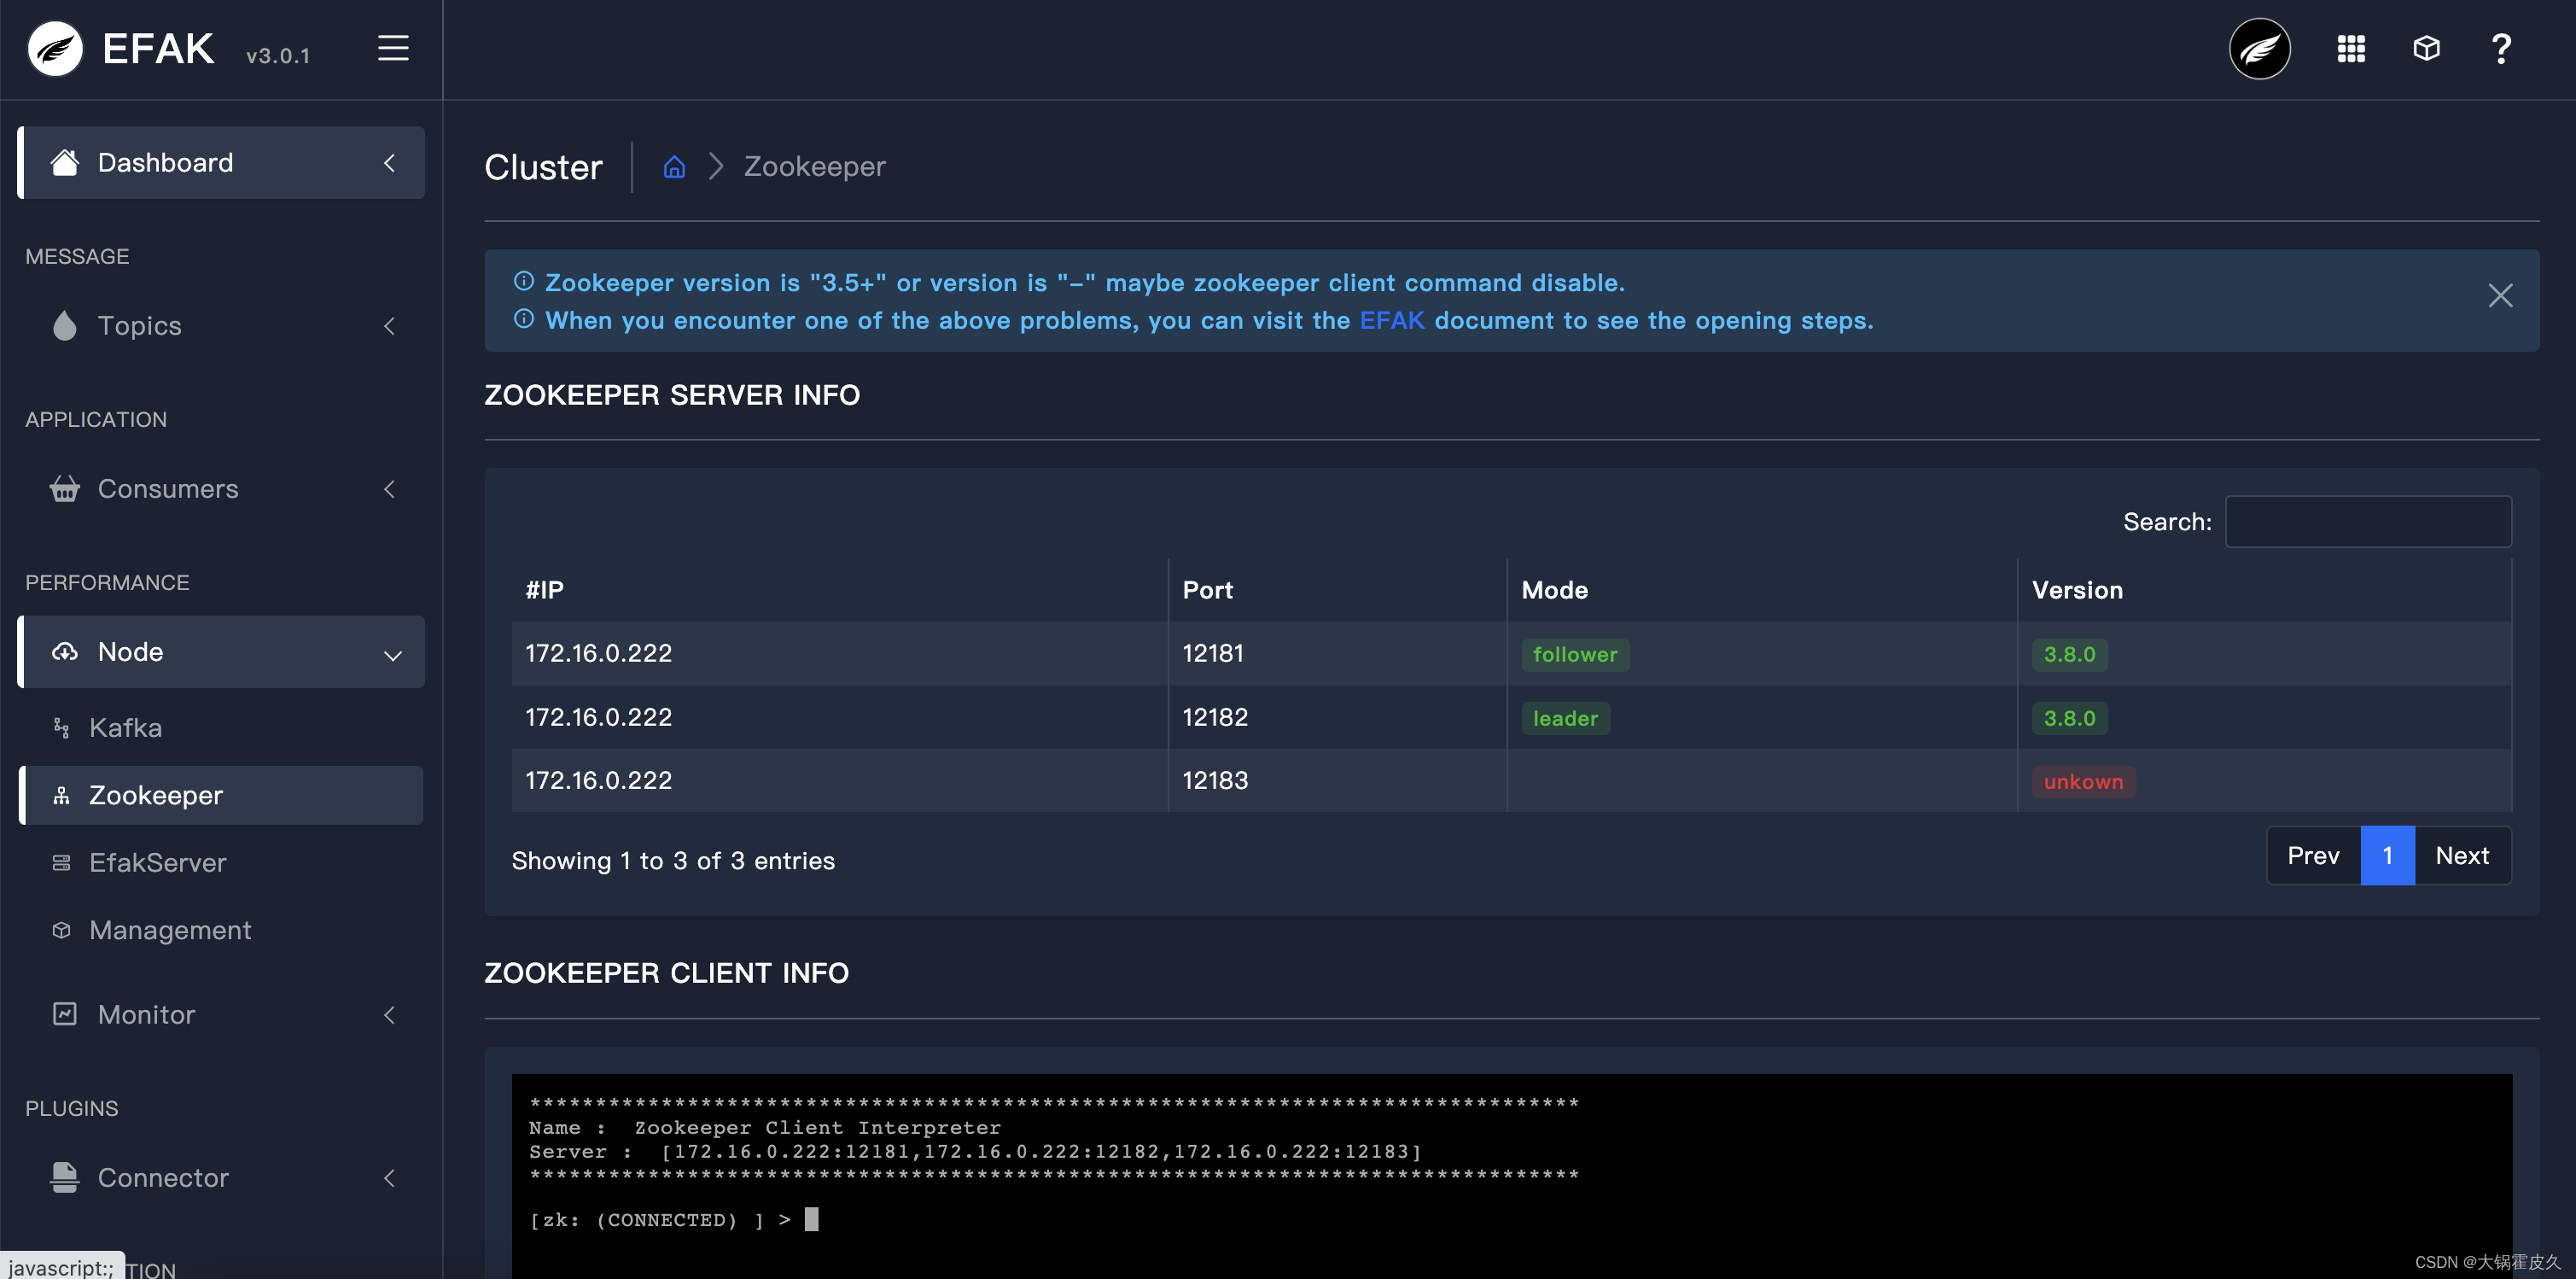Image resolution: width=2576 pixels, height=1279 pixels.
Task: Open the EFAK document link
Action: tap(1391, 320)
